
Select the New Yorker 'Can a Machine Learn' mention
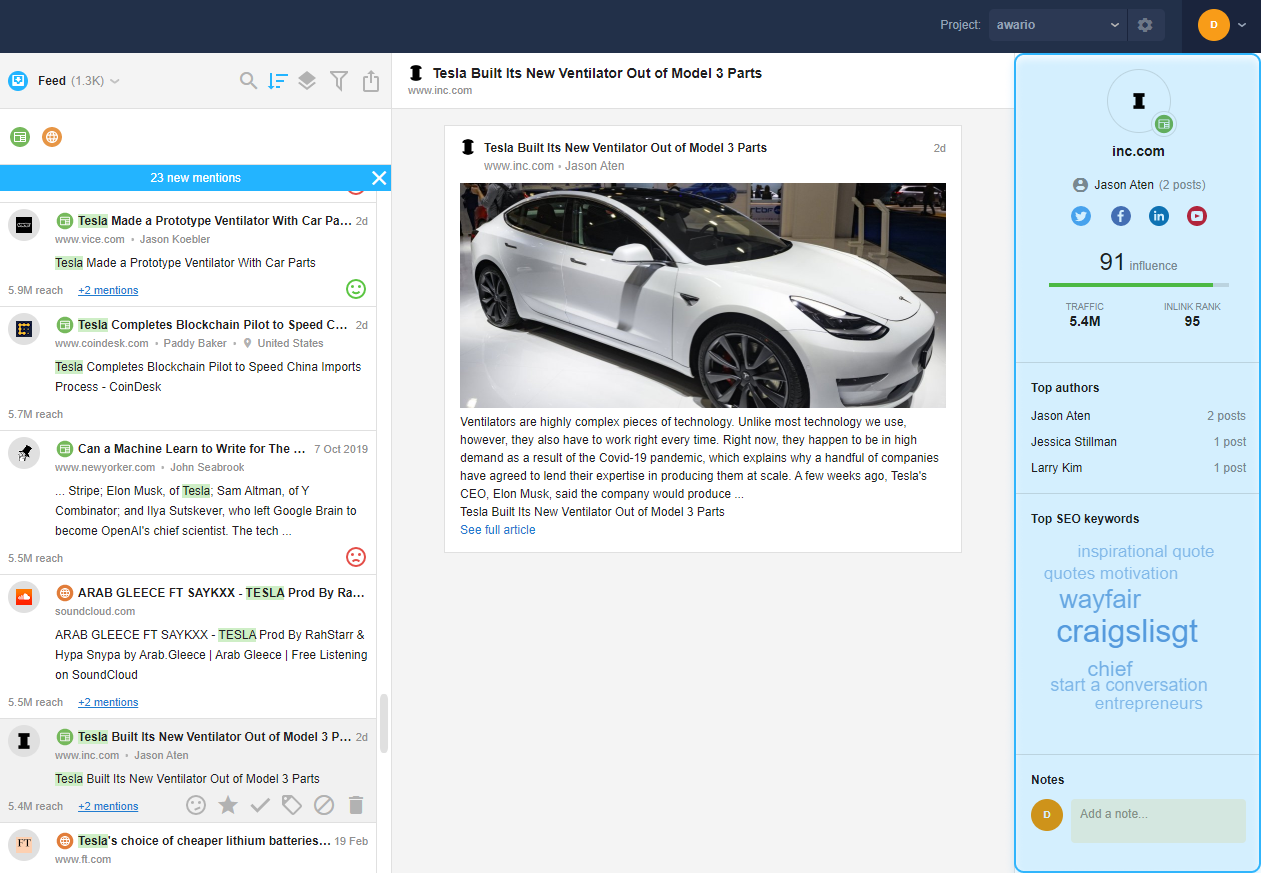(188, 502)
